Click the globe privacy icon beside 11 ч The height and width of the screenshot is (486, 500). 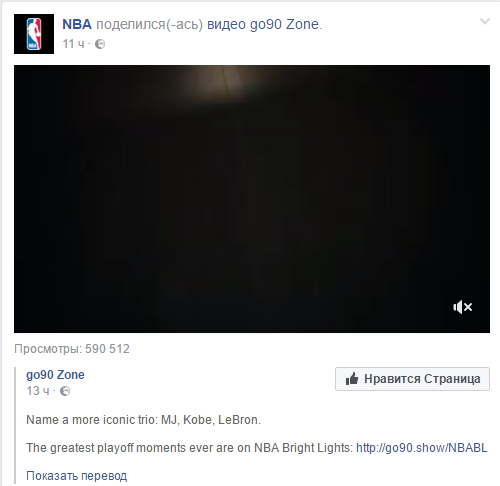[100, 44]
